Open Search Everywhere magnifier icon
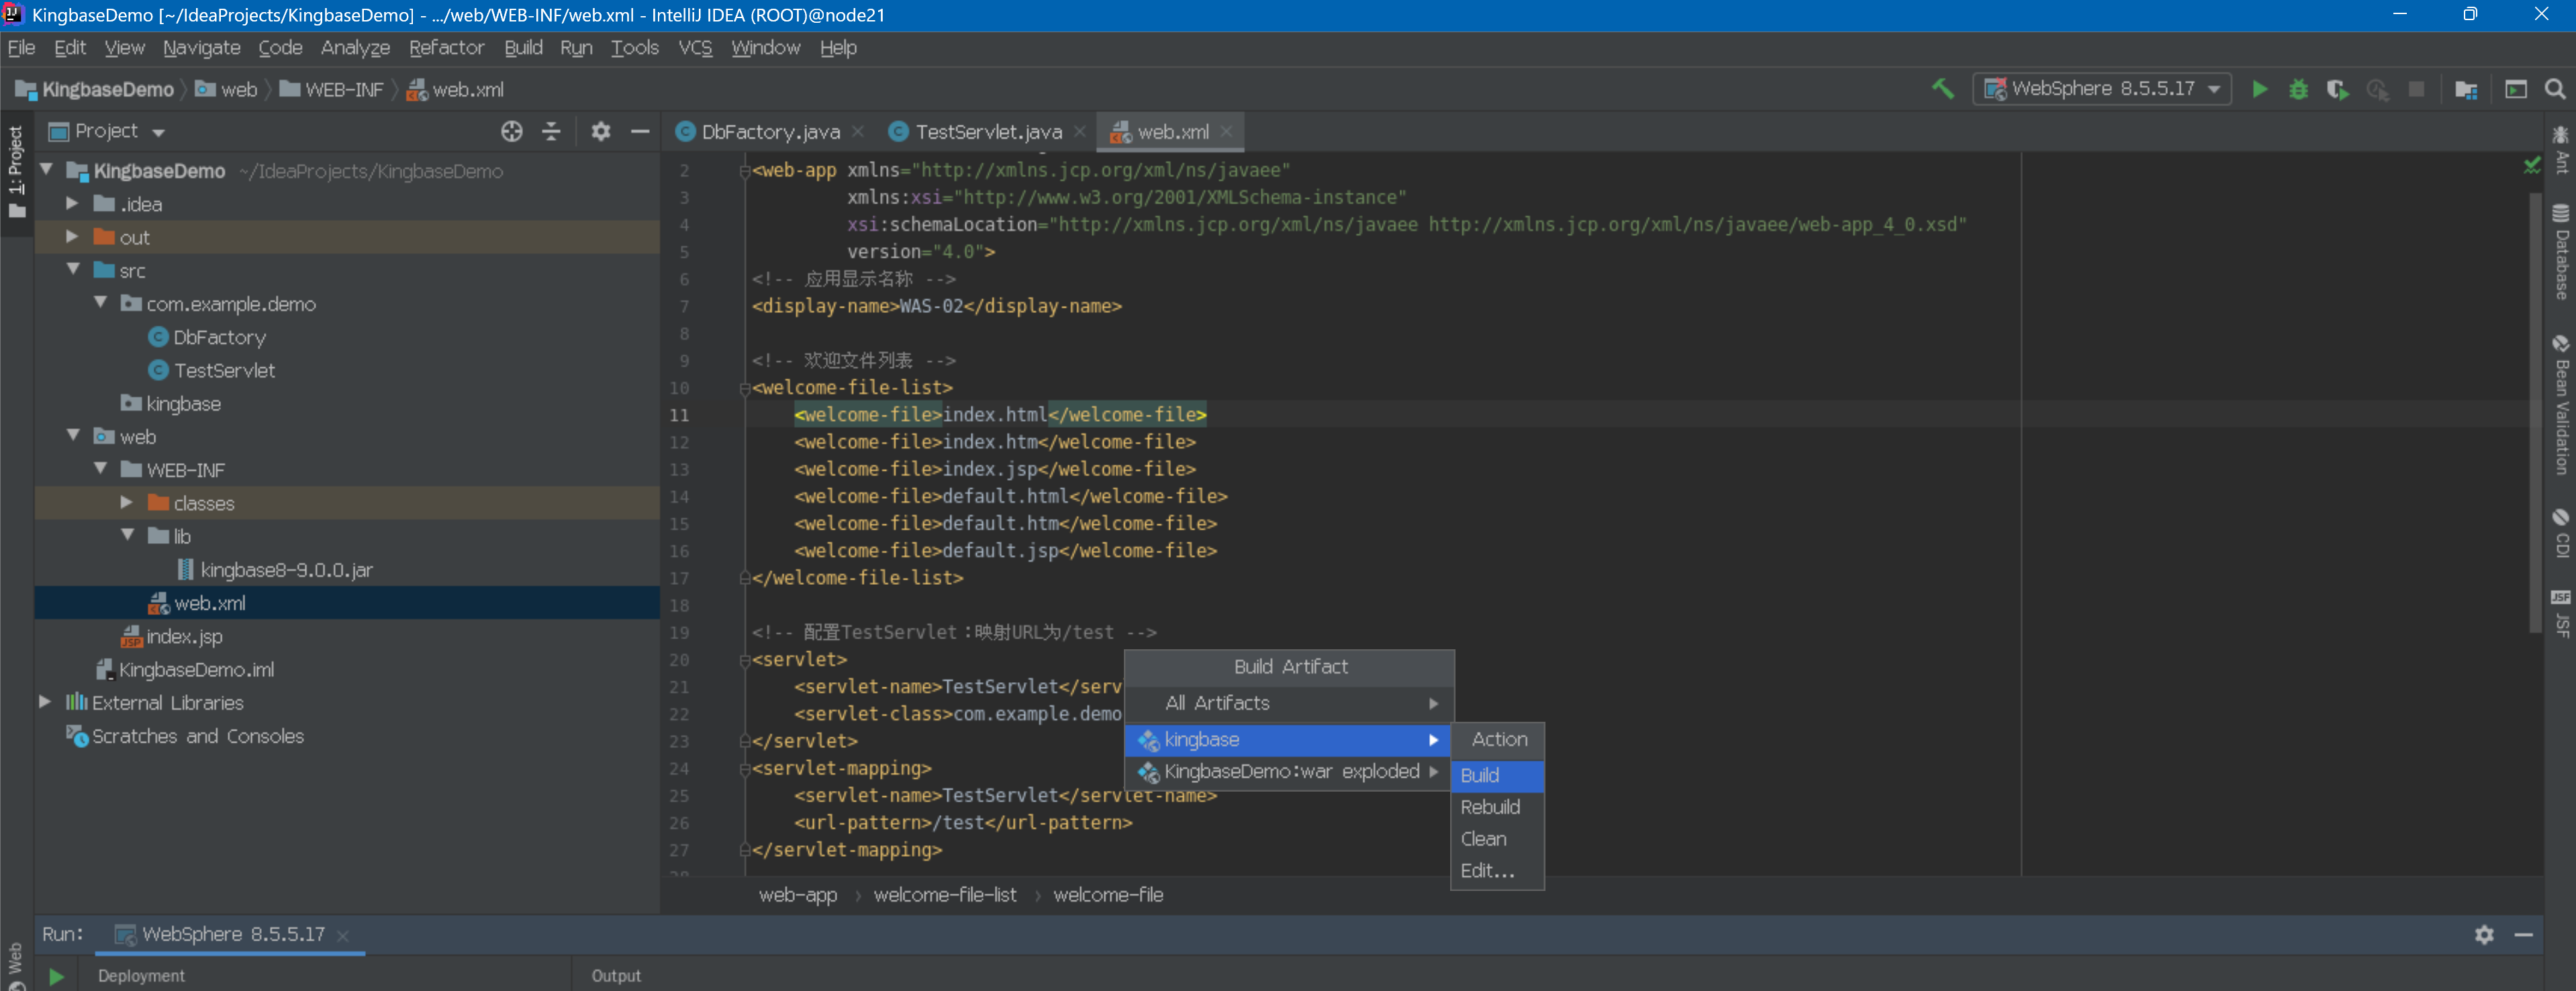 (2555, 89)
